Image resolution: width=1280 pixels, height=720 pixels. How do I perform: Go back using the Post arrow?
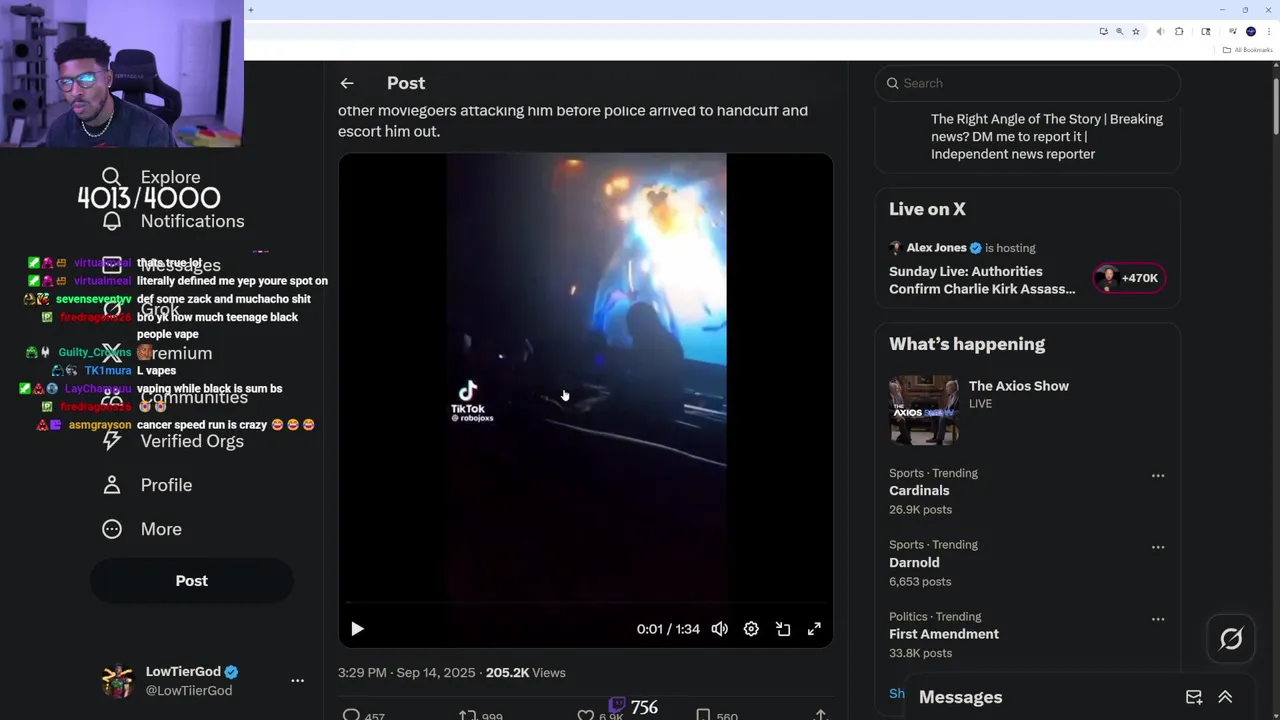click(347, 83)
